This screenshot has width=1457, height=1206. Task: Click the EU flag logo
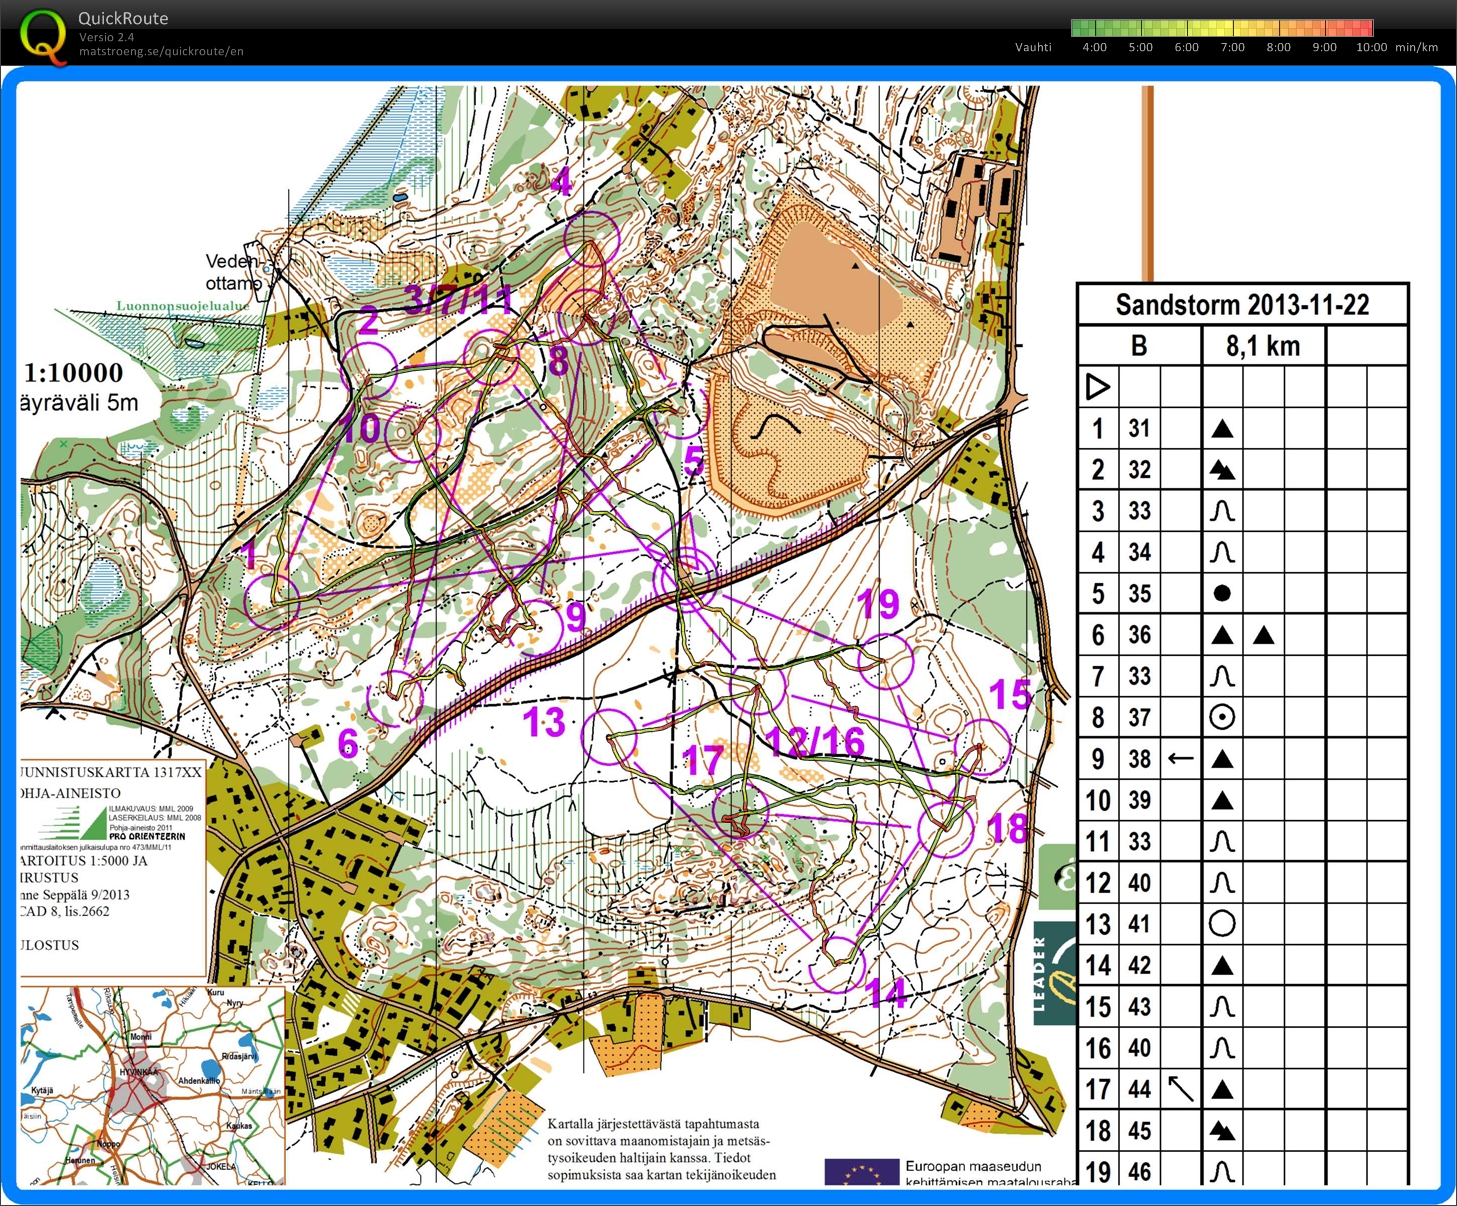pyautogui.click(x=861, y=1172)
